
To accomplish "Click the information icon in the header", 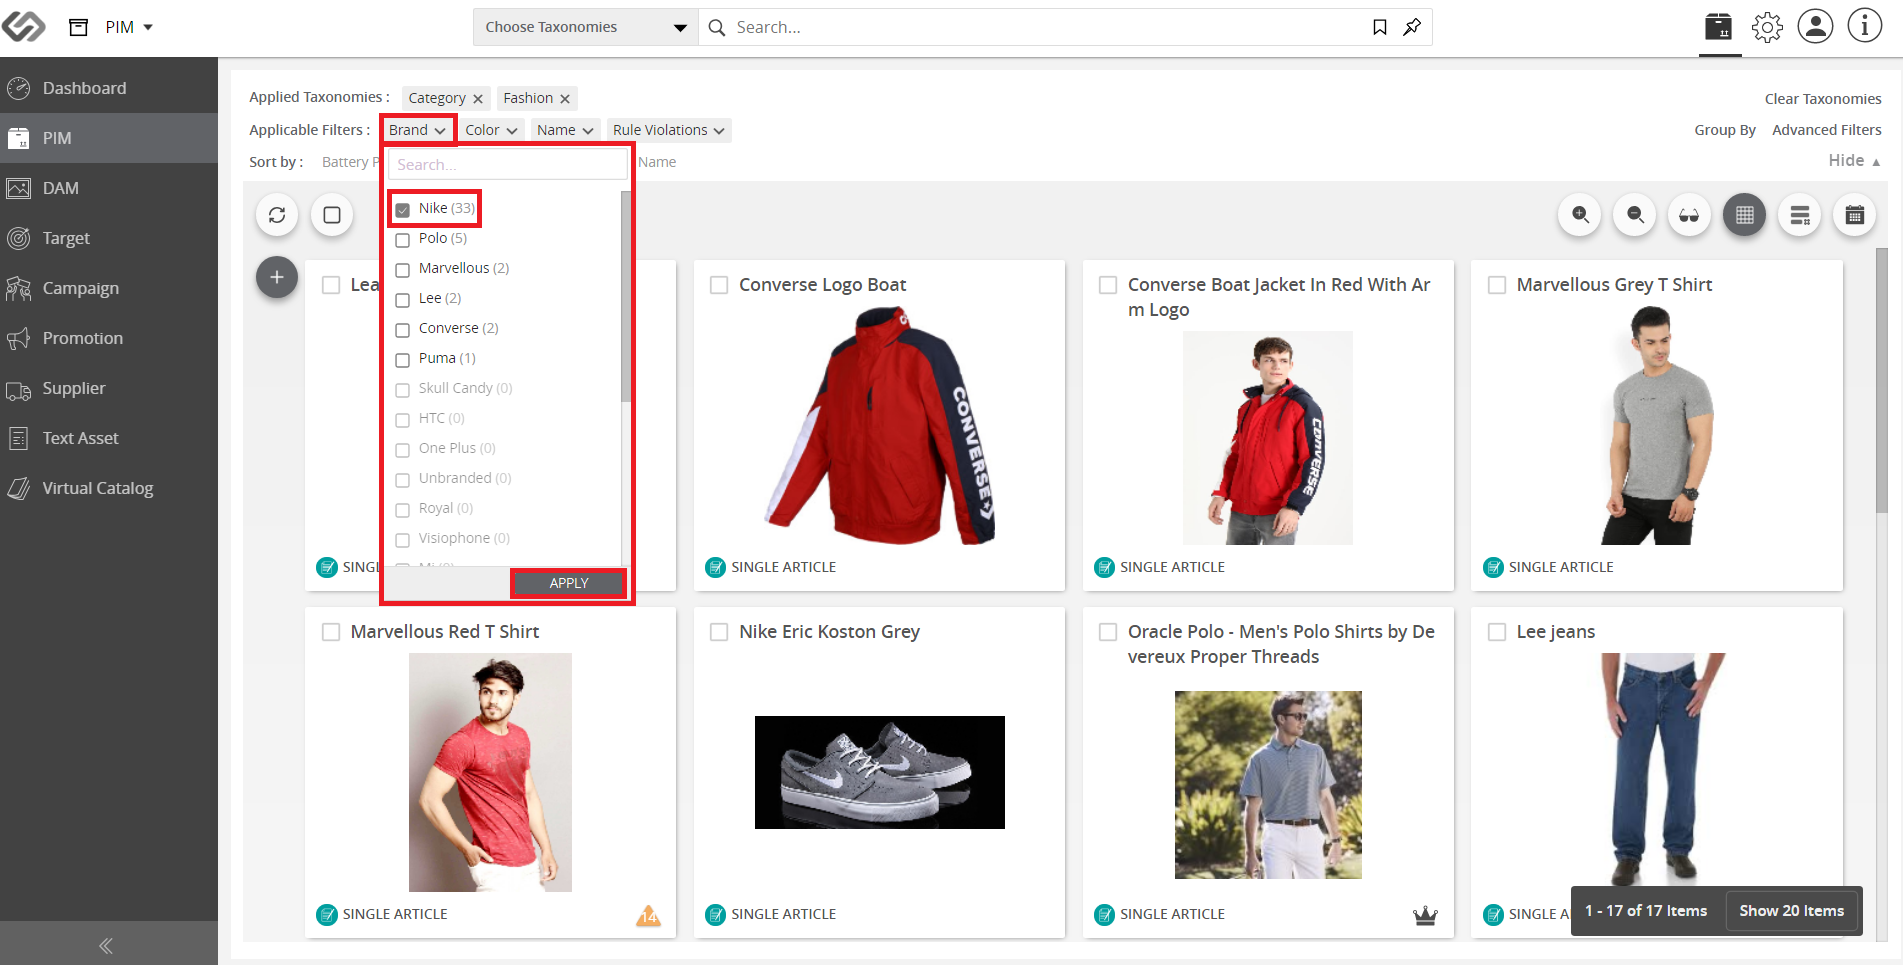I will 1864,26.
